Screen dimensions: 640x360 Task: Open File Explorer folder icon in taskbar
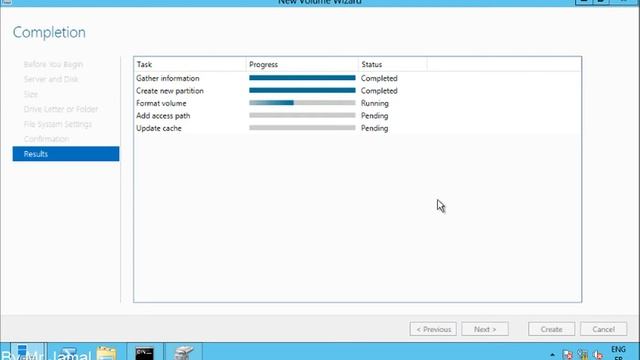coord(106,353)
